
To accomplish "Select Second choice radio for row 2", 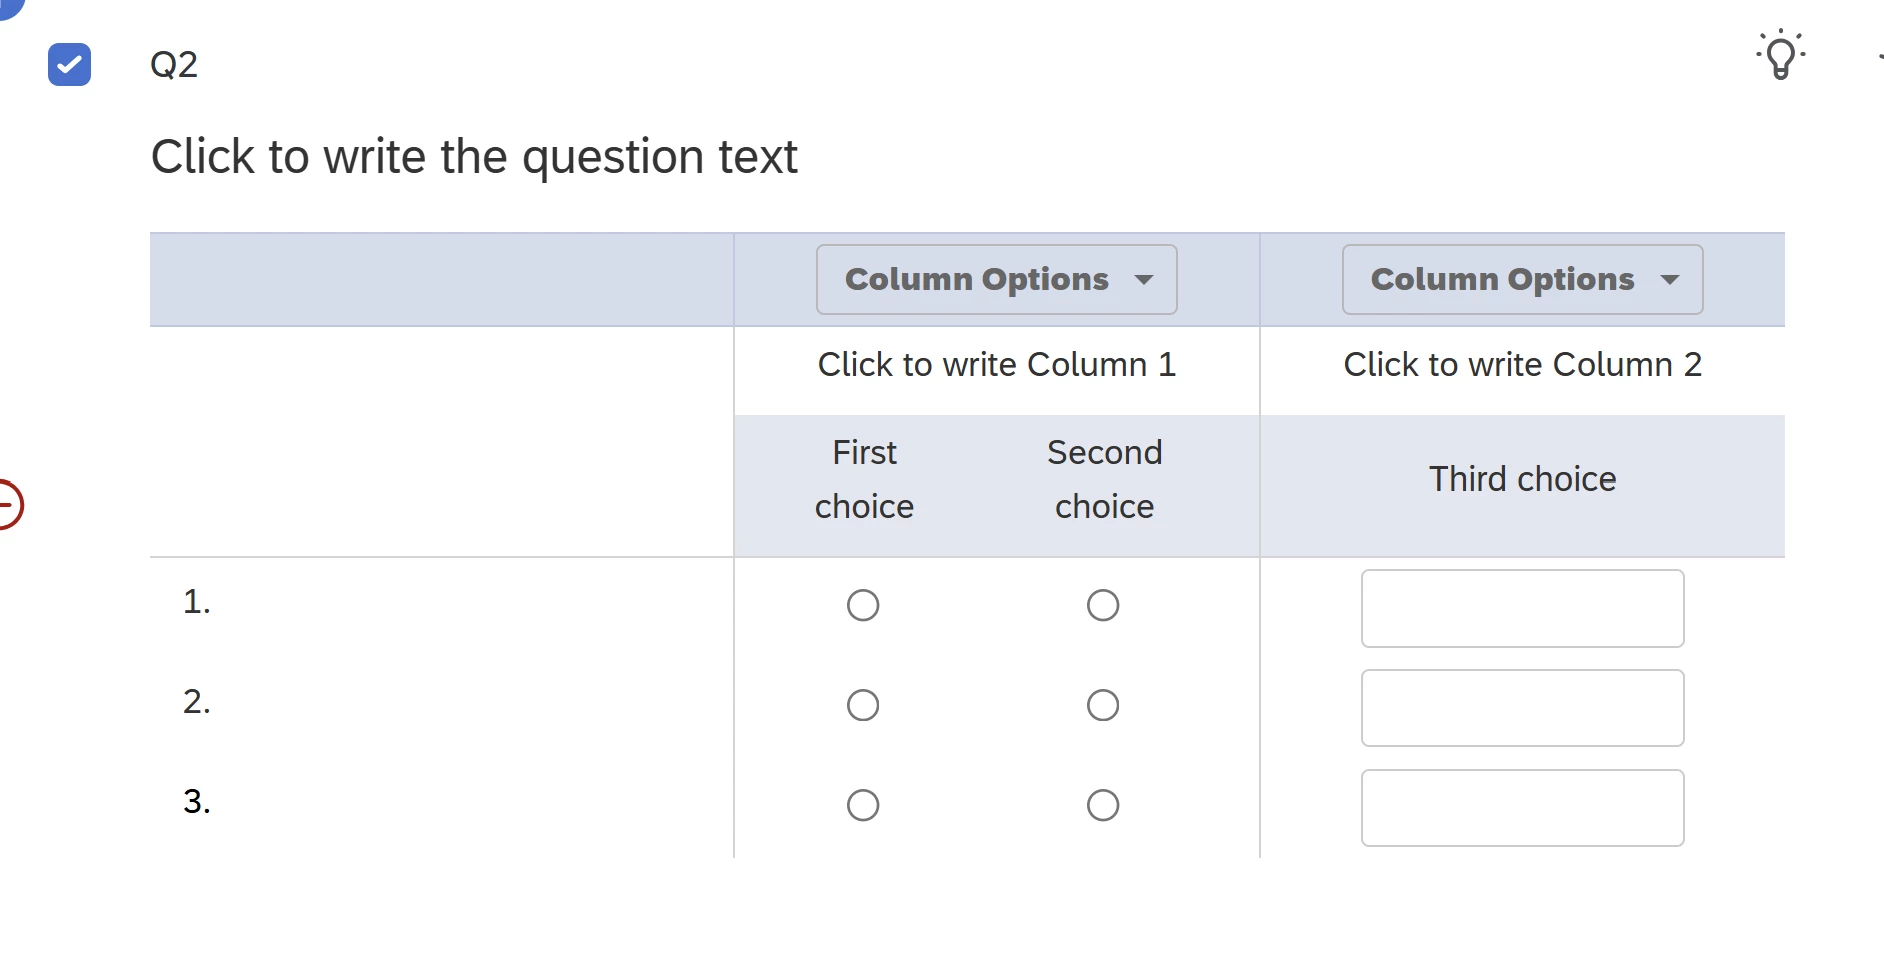I will [x=1103, y=705].
